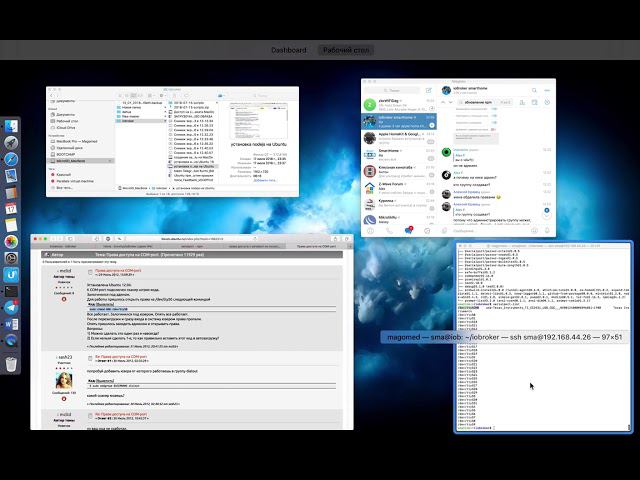This screenshot has height=480, width=640.
Task: Select rightmost Safari tab Права доступа на COM-port
Action: pyautogui.click(x=316, y=246)
